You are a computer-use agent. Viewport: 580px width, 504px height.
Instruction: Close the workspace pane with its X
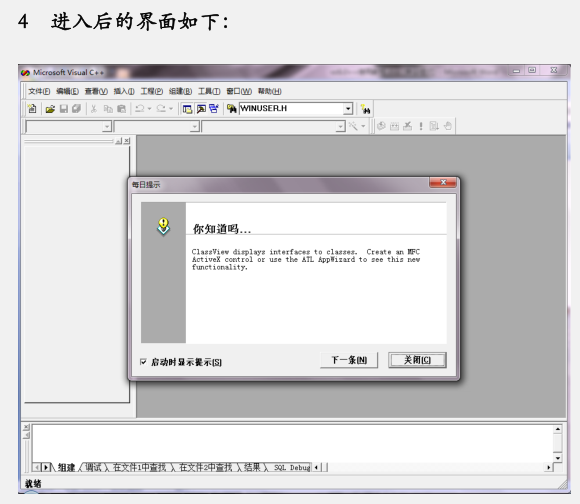pos(127,141)
